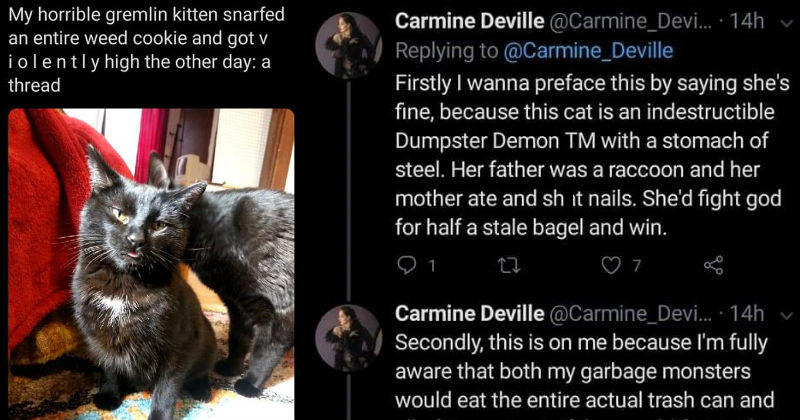The image size is (800, 420).
Task: Like the tweet with 7 likes
Action: (x=608, y=265)
